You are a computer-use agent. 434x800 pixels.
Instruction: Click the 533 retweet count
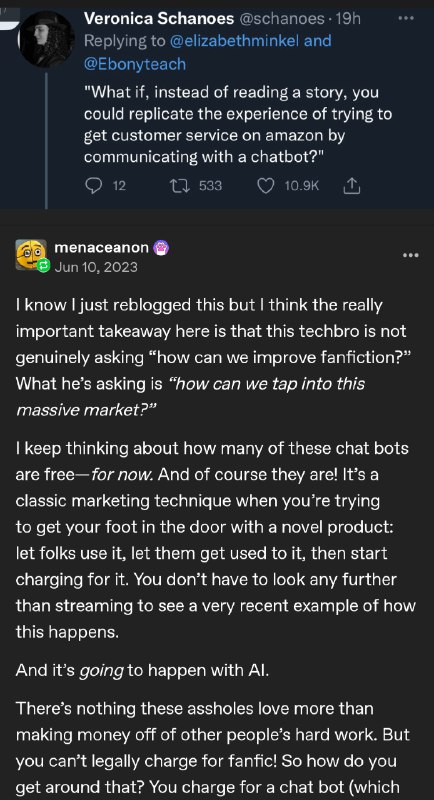[x=211, y=186]
